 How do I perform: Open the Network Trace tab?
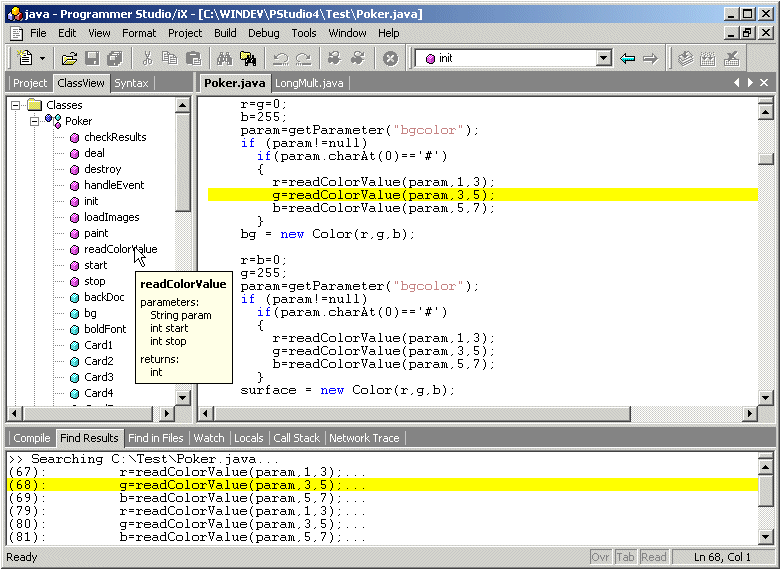pos(364,438)
